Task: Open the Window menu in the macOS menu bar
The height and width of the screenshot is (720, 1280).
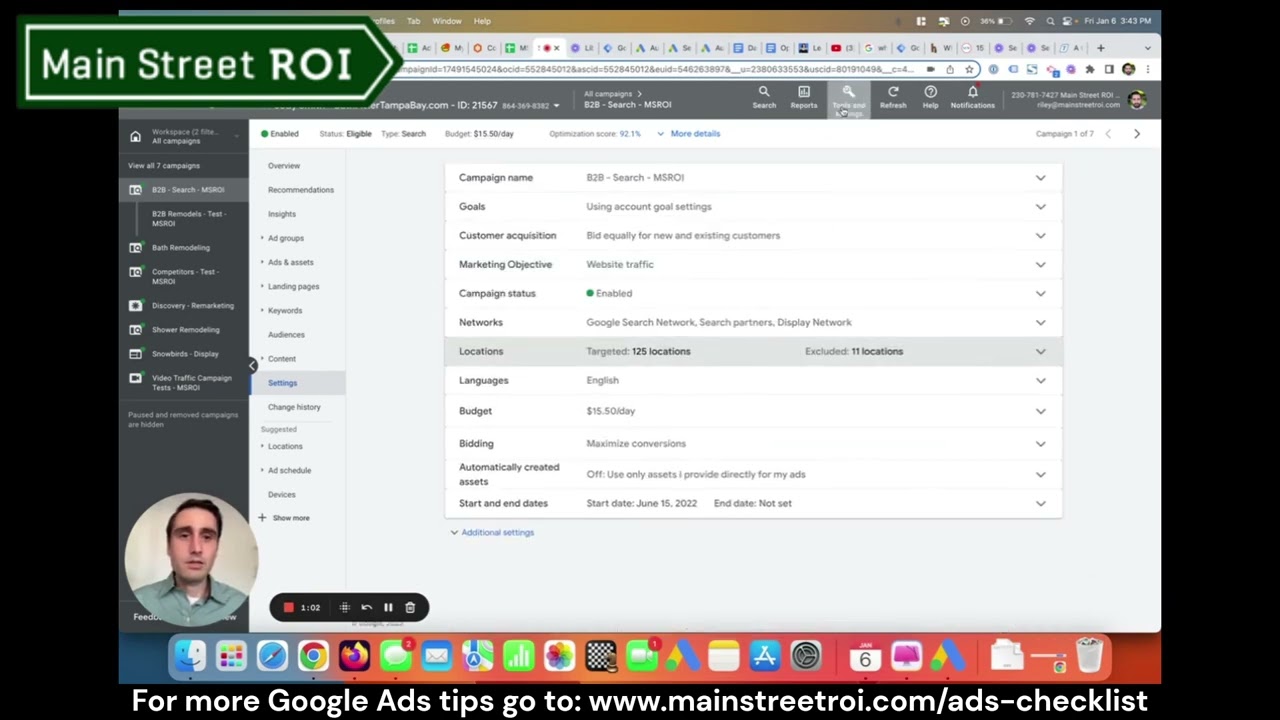Action: click(447, 21)
